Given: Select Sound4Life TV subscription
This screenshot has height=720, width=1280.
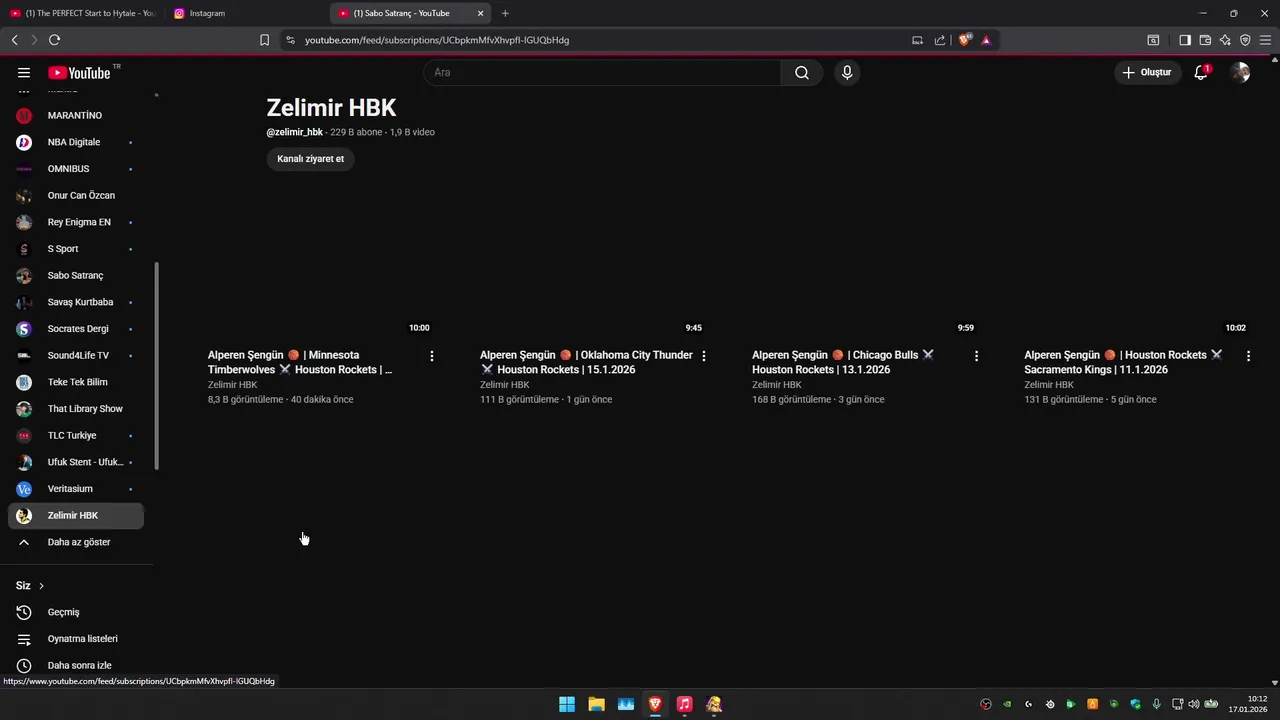Looking at the screenshot, I should coord(76,355).
